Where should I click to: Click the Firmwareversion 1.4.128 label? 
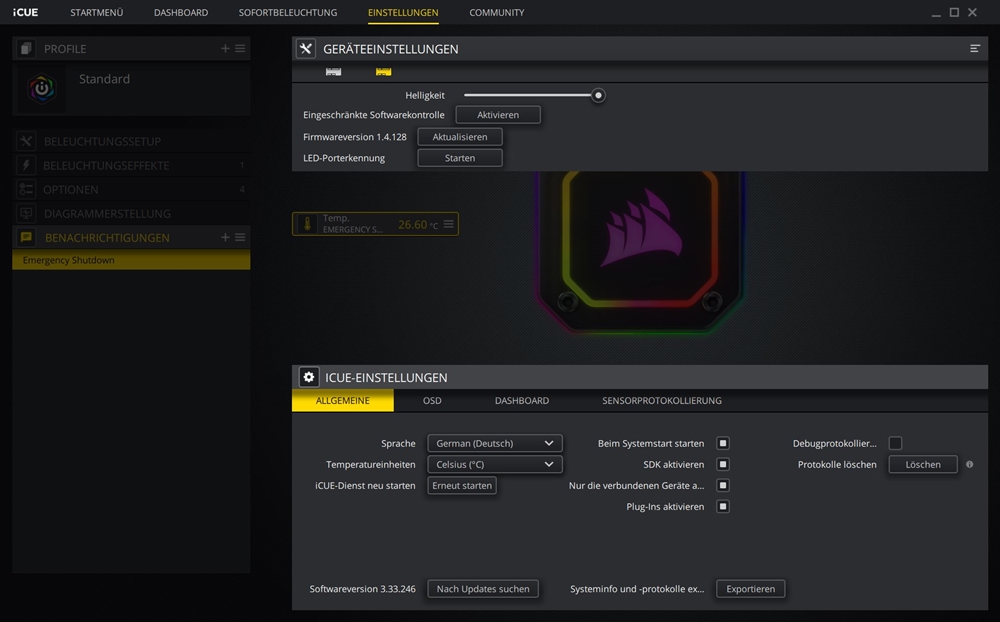(355, 137)
